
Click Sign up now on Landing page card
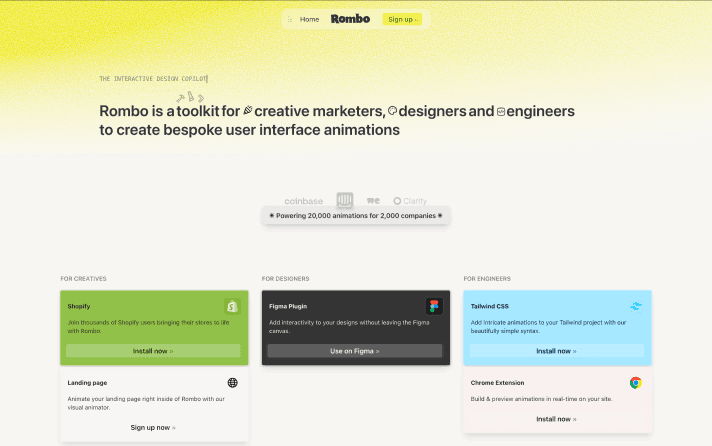(x=153, y=428)
